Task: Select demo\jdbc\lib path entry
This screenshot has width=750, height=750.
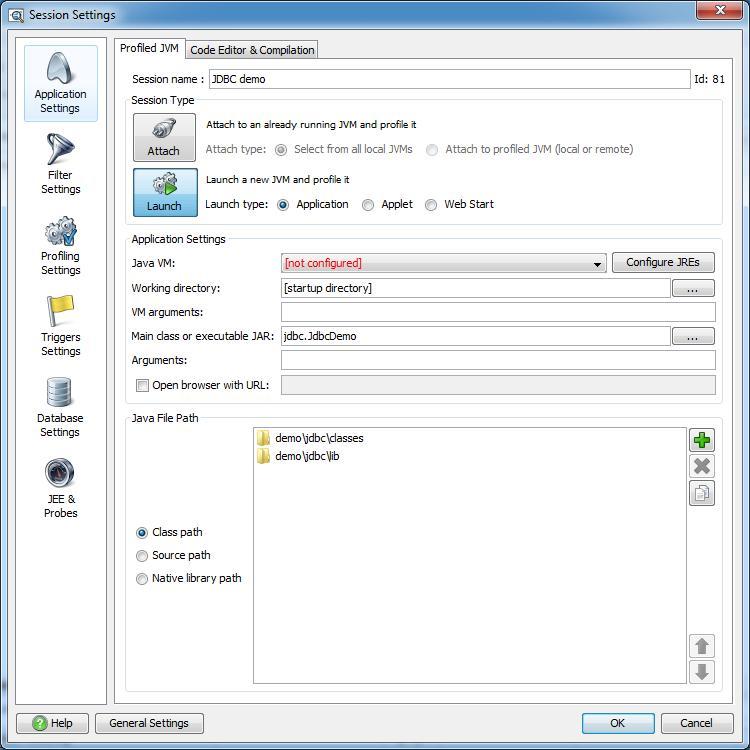Action: 307,456
